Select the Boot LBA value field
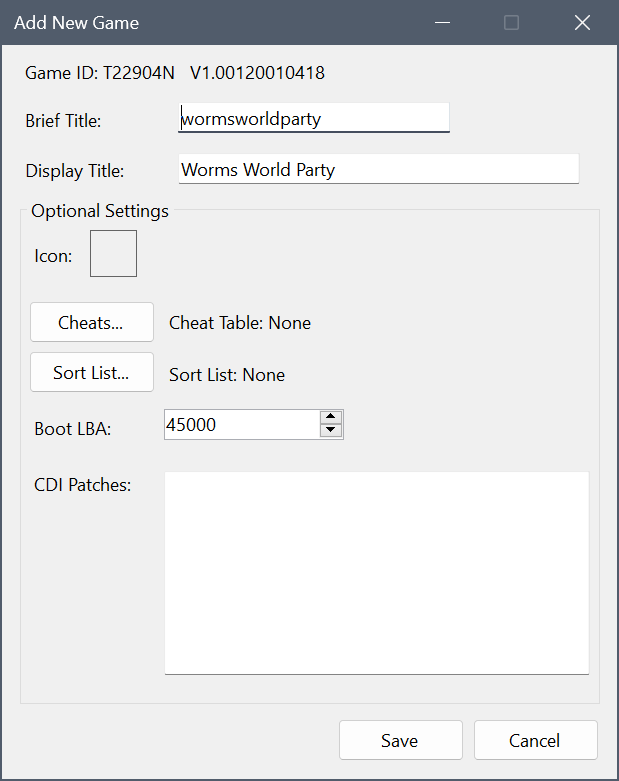The width and height of the screenshot is (619, 781). 240,424
